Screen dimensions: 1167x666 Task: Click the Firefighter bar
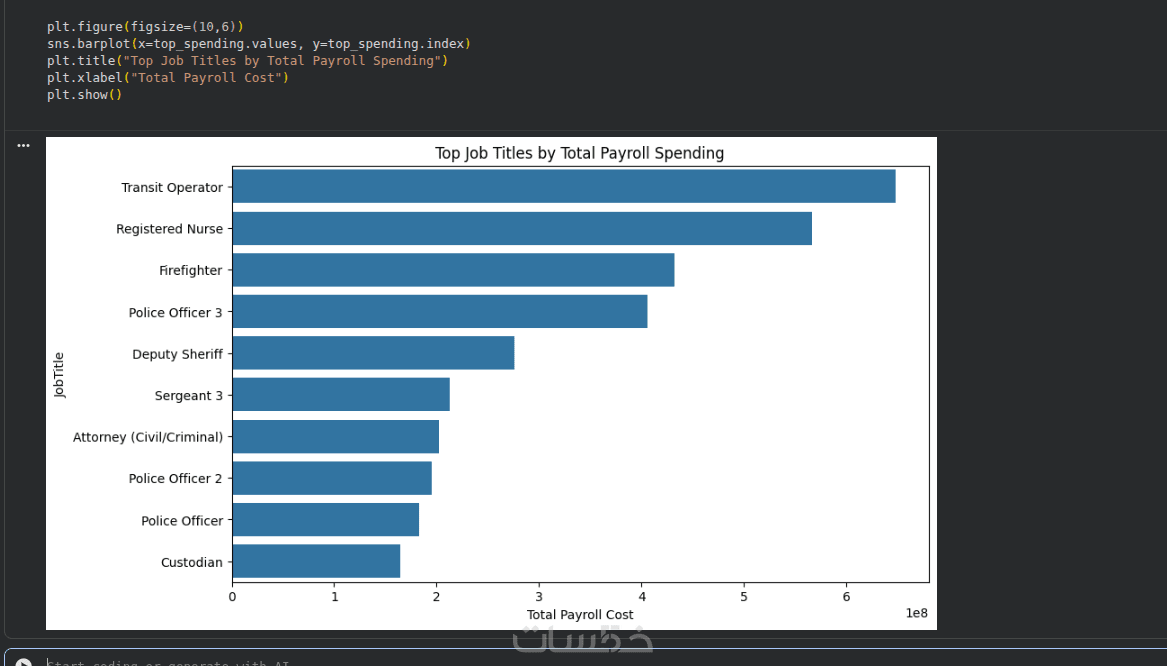(453, 270)
